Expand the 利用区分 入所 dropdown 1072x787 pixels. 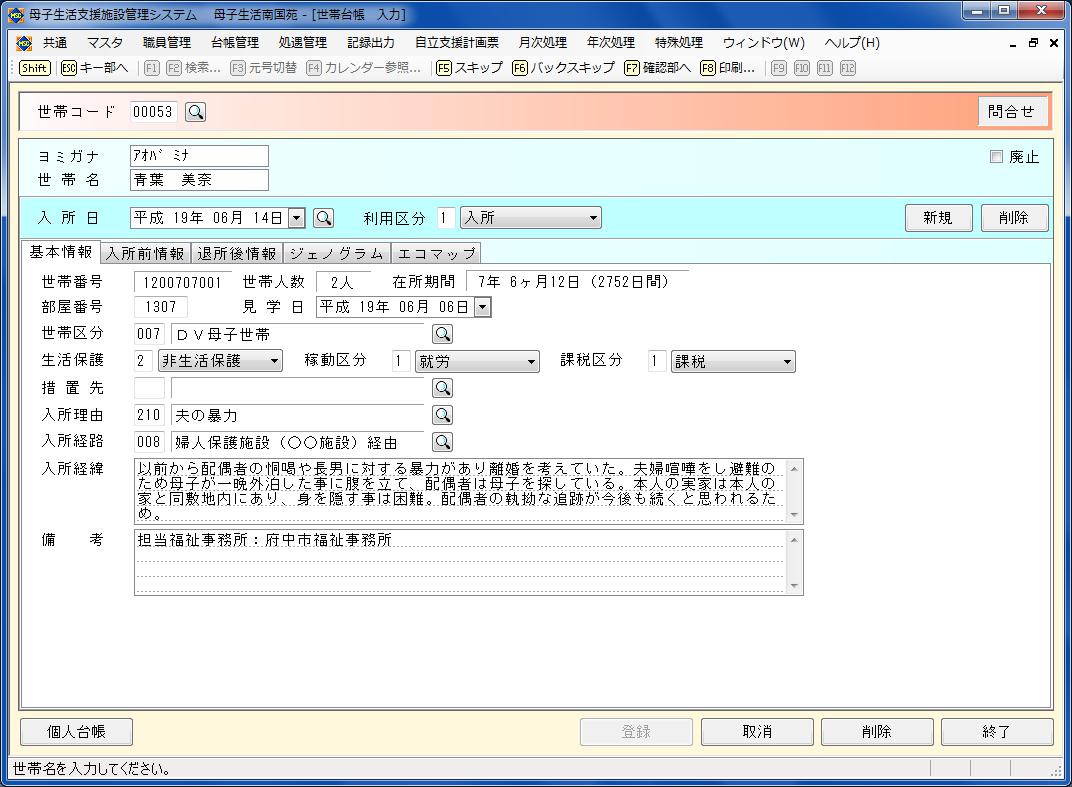(x=593, y=218)
